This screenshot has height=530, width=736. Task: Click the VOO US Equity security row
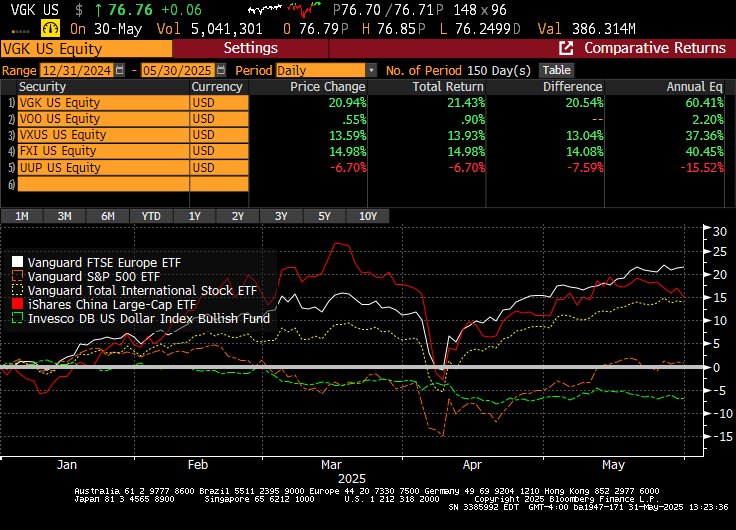(x=103, y=119)
